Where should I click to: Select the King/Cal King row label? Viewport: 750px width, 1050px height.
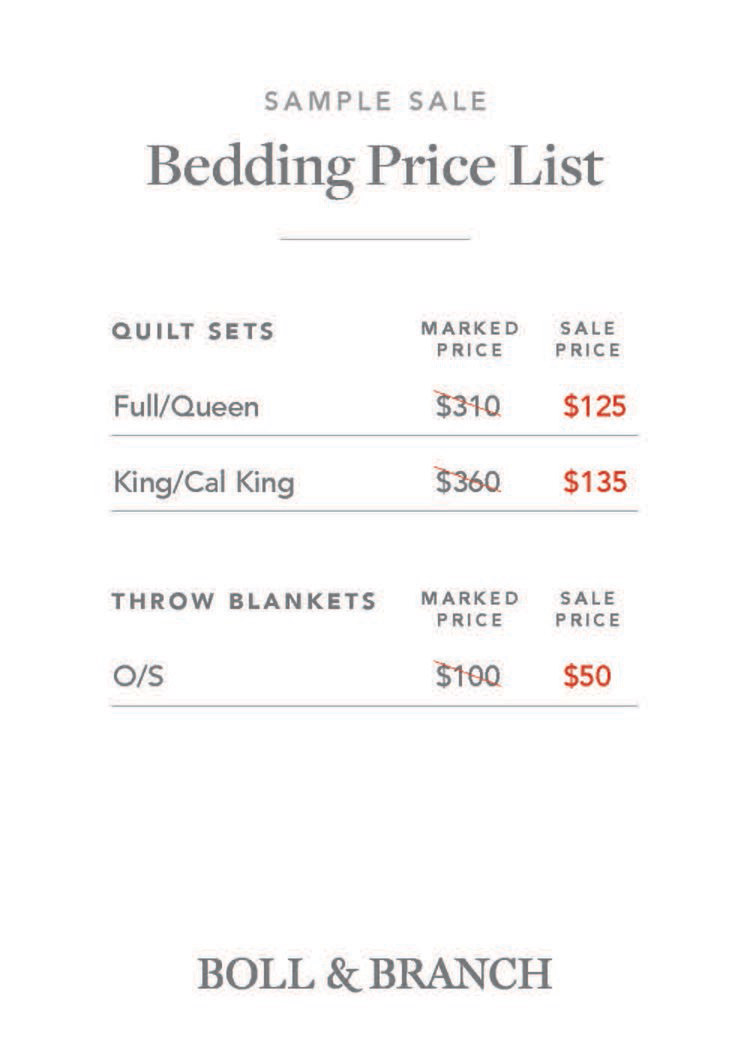(x=204, y=483)
